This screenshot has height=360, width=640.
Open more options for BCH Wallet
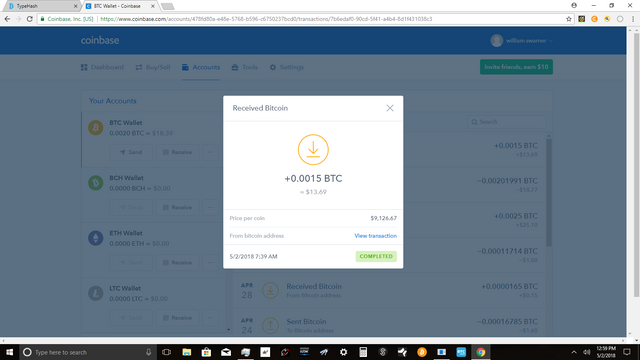tap(211, 207)
